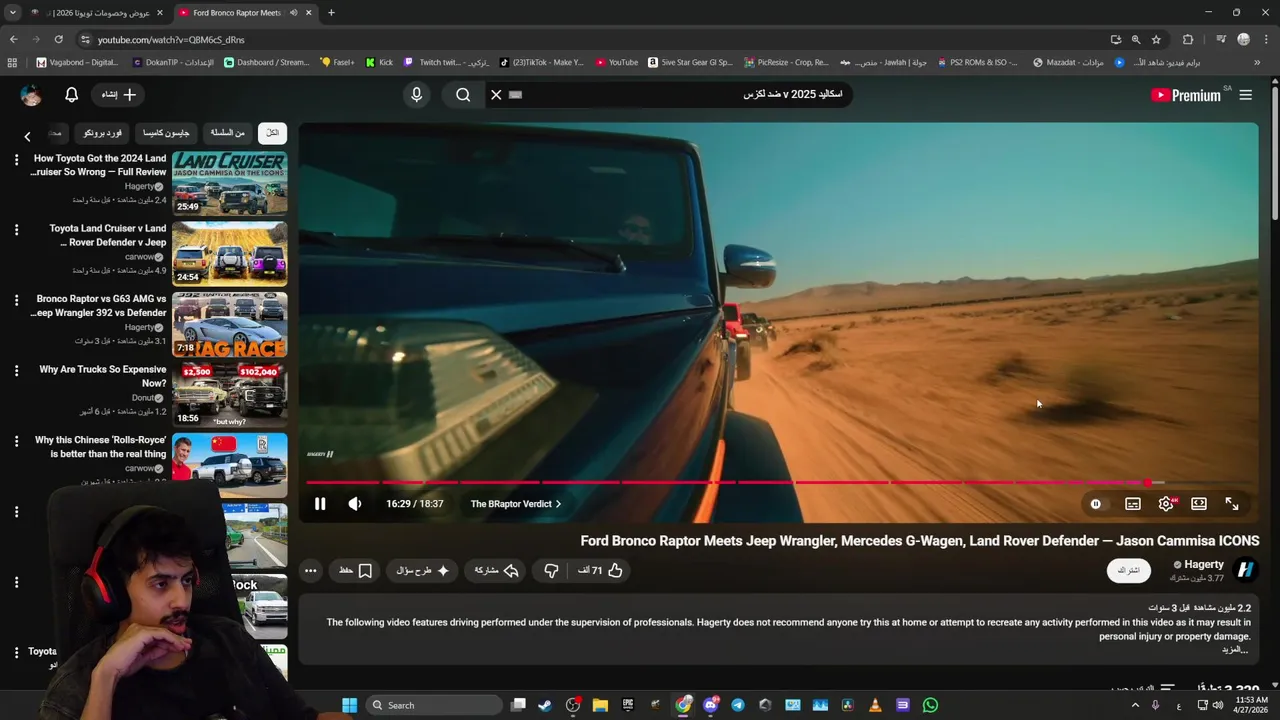Open the Kick bookmark
This screenshot has height=720, width=1280.
click(x=379, y=62)
